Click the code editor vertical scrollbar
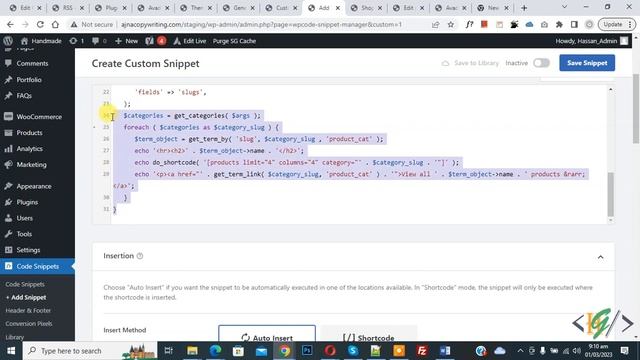Viewport: 640px width, 360px height. coord(611,194)
